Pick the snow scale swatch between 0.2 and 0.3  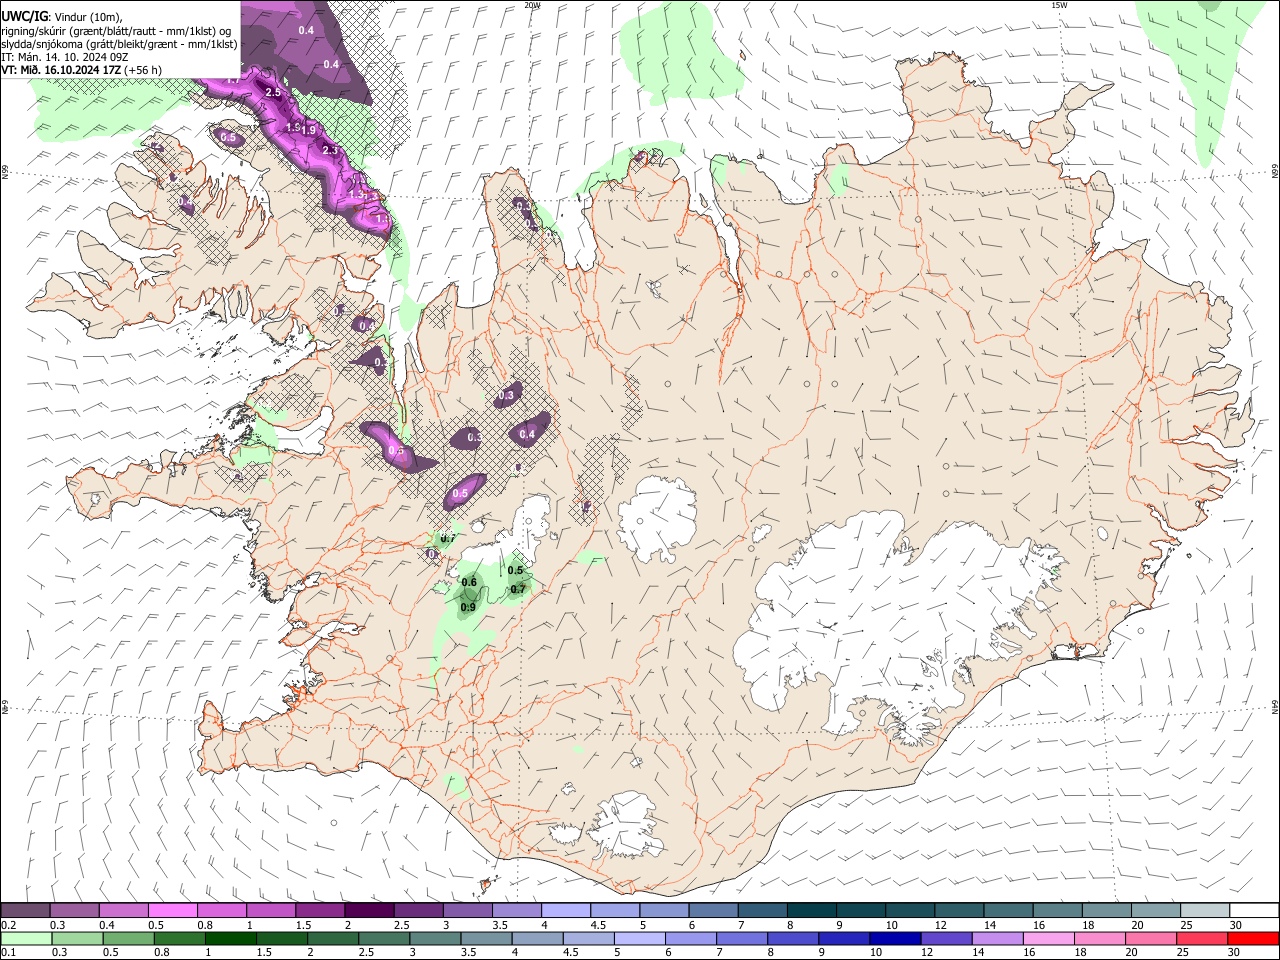25,911
